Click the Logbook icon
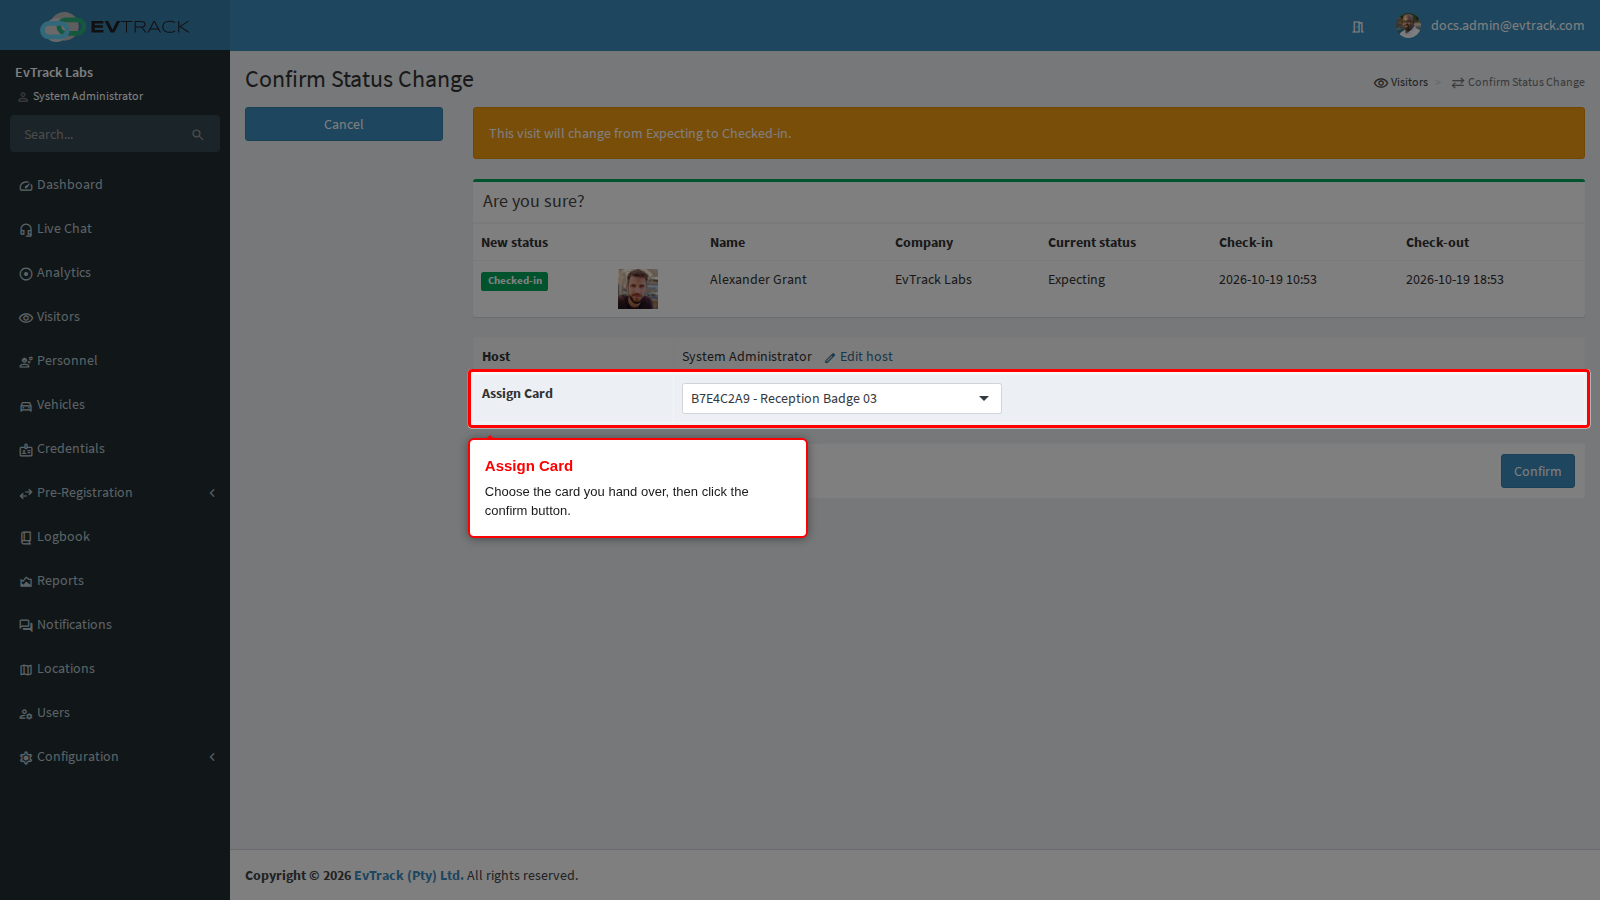1600x900 pixels. click(26, 538)
